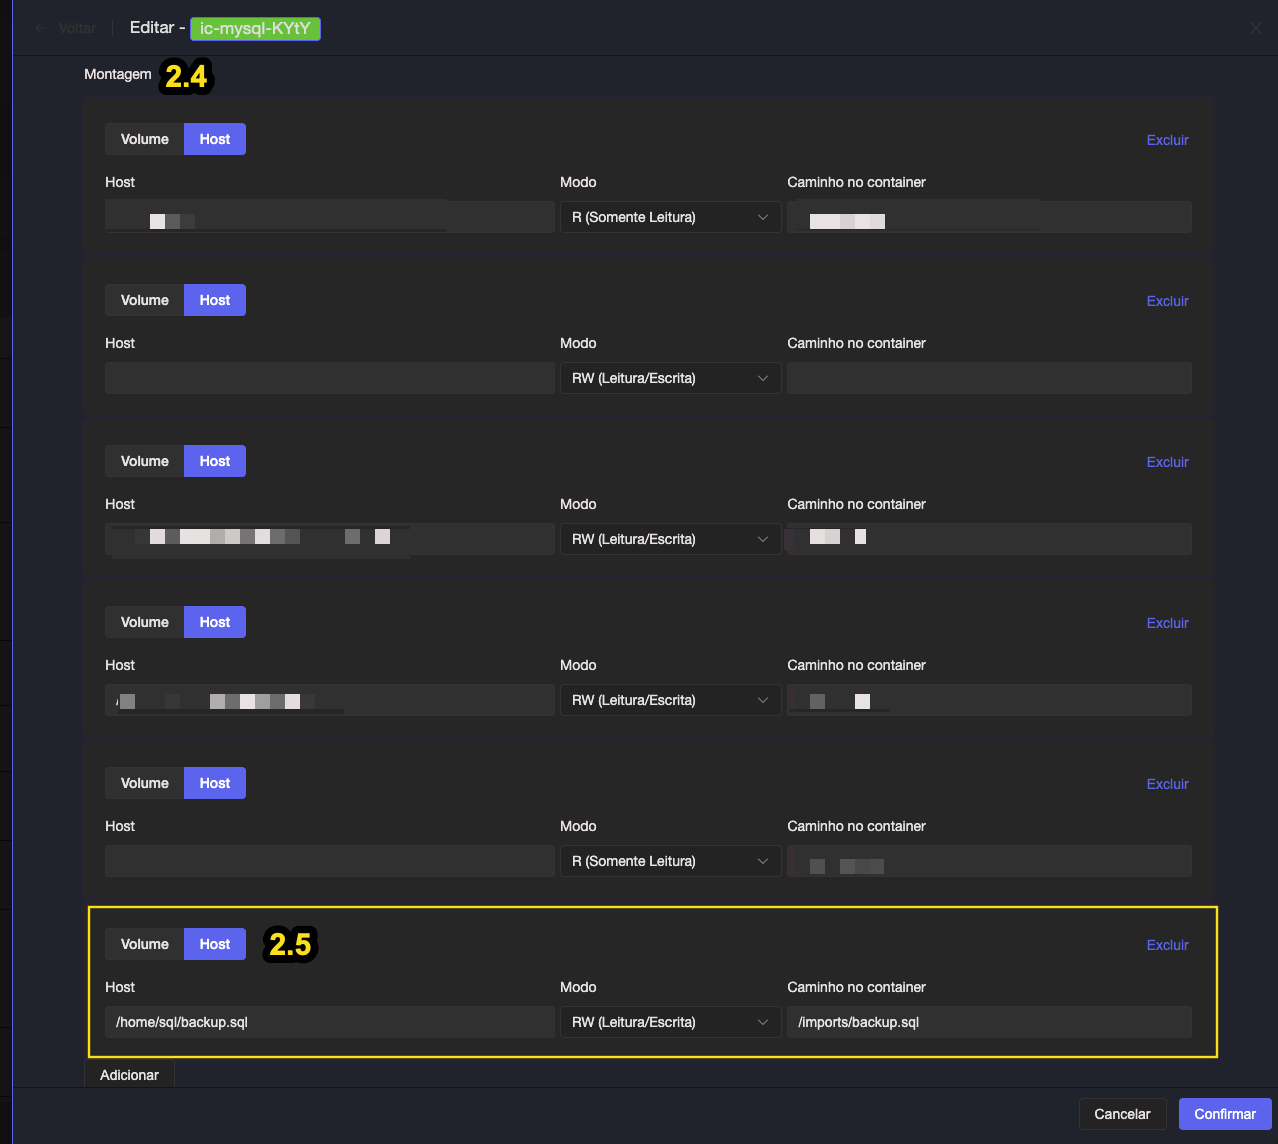Click the Voltar back arrow icon
The width and height of the screenshot is (1278, 1144).
click(x=41, y=28)
